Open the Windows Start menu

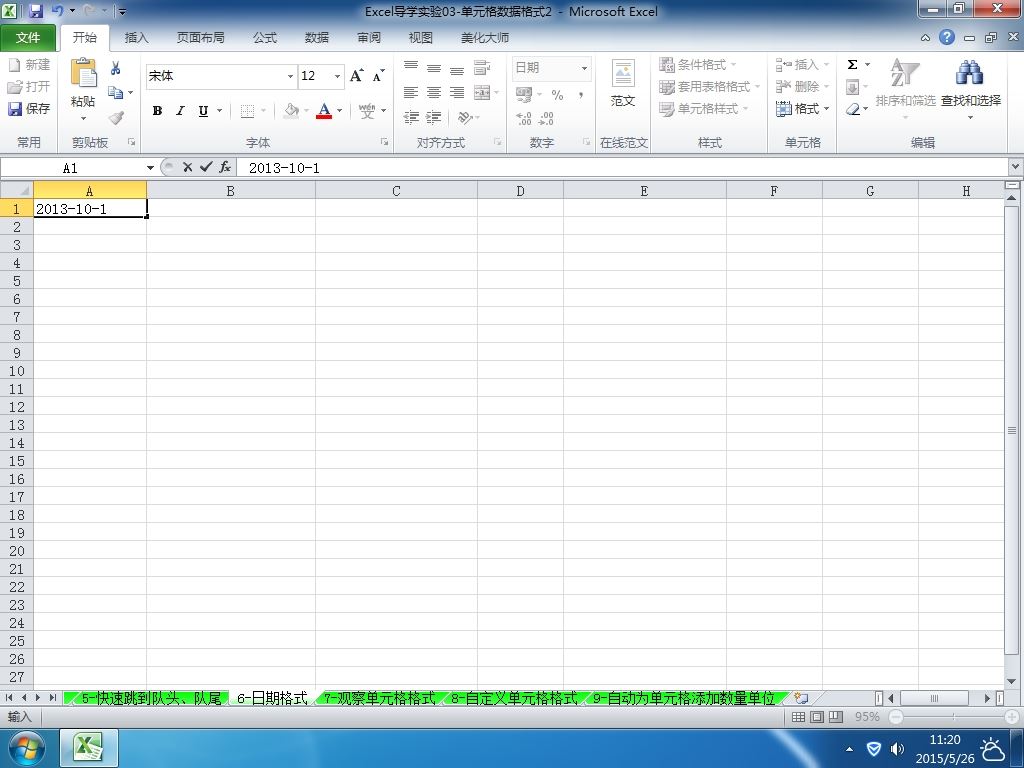26,748
